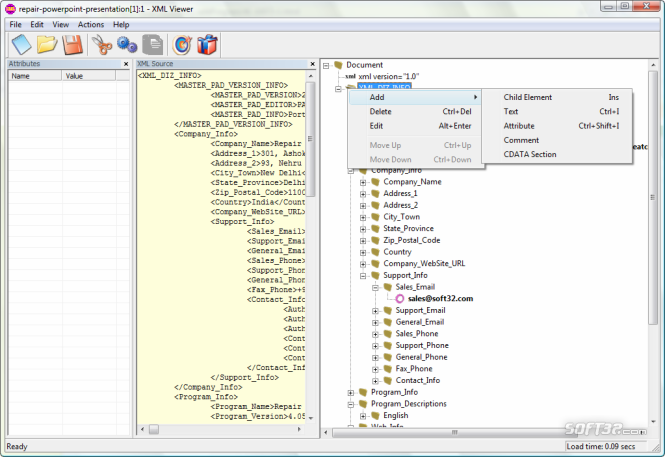
Task: Select the xml version="1.0" node
Action: 388,76
